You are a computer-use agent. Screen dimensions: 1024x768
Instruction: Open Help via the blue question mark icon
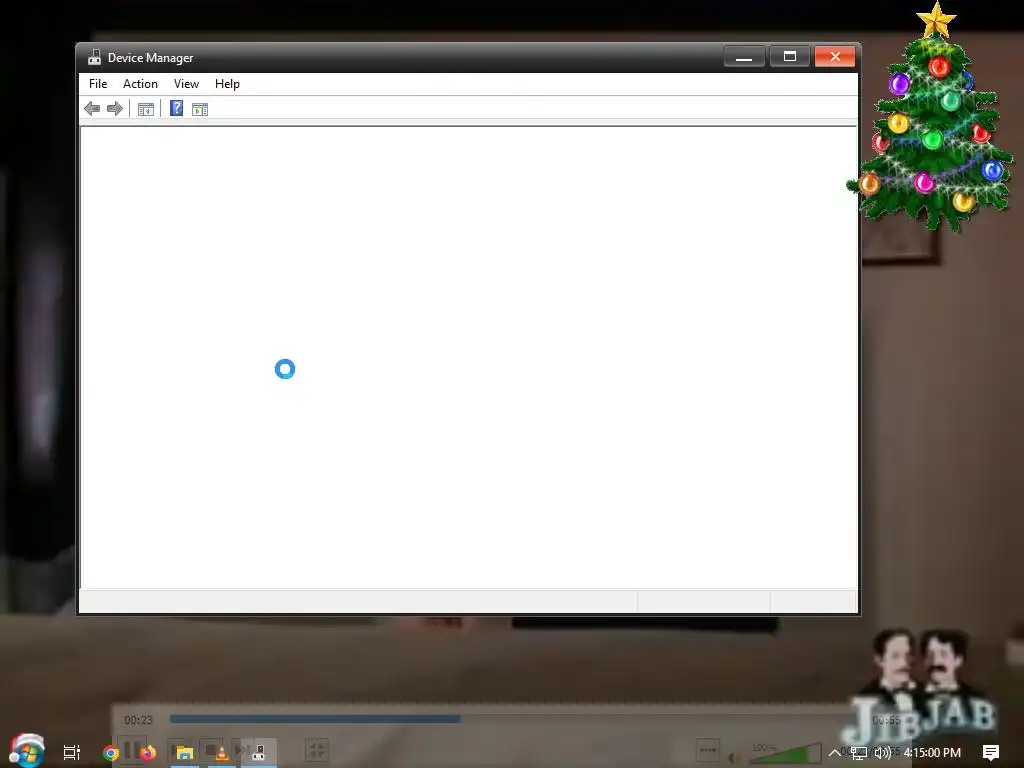click(176, 108)
